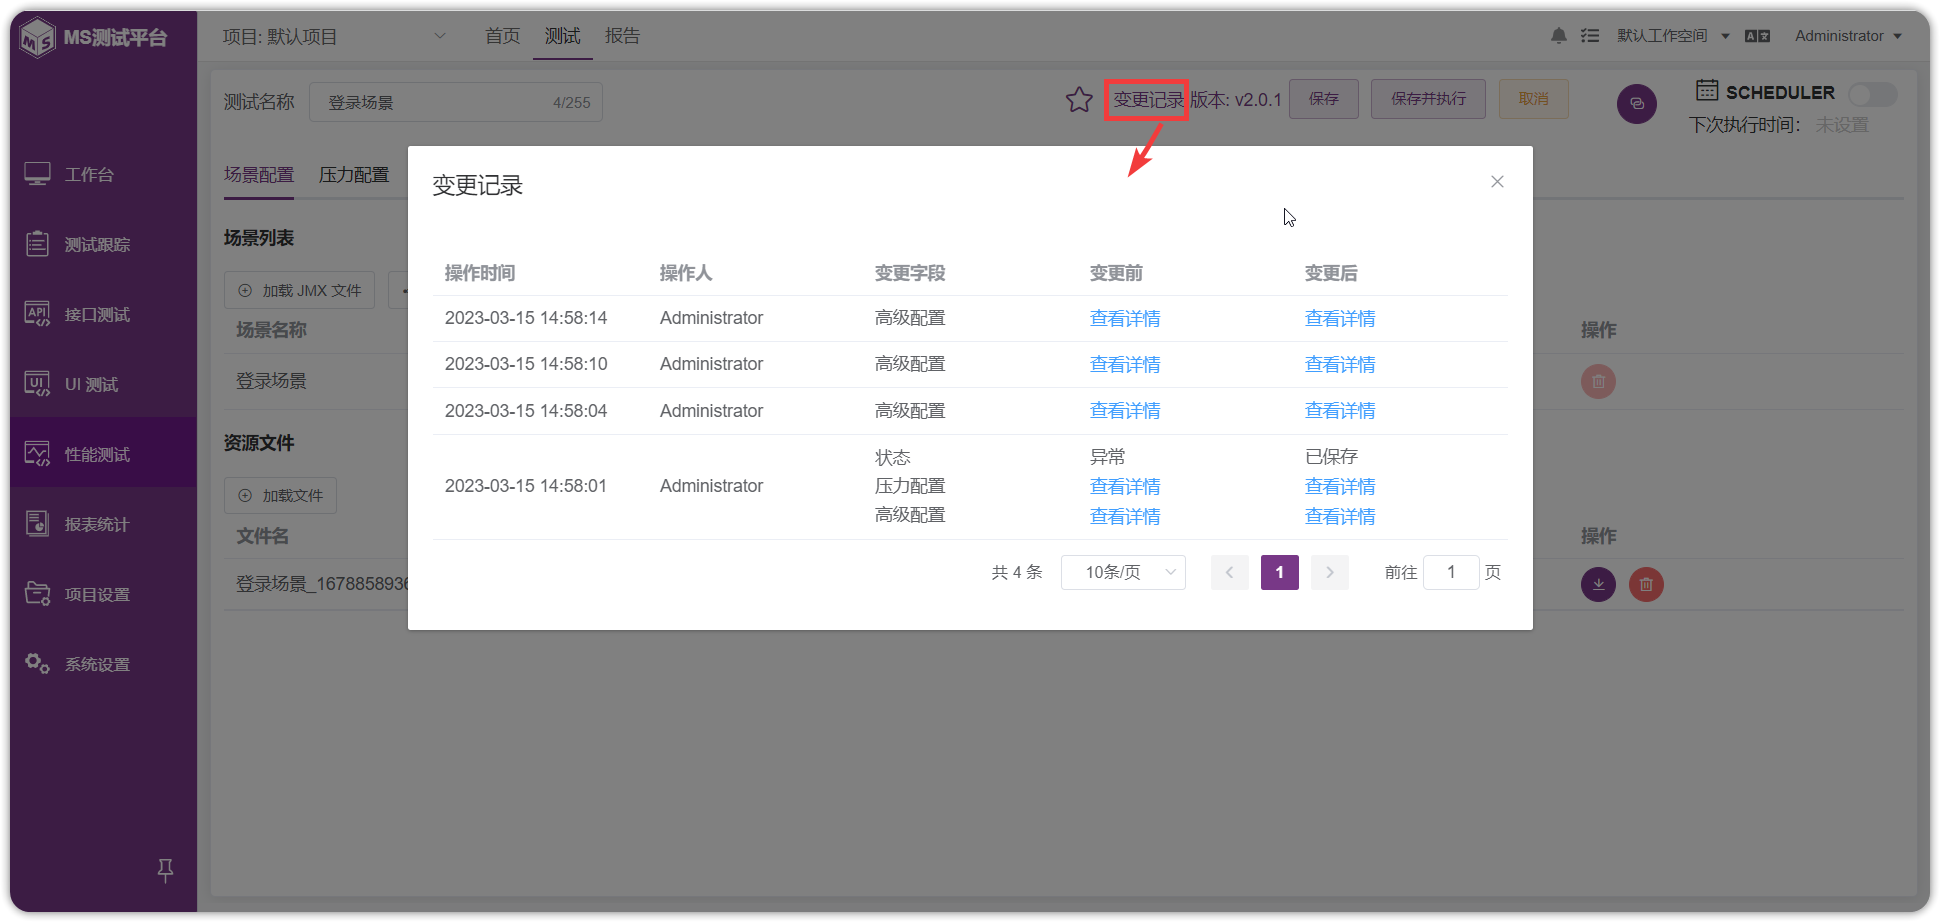The height and width of the screenshot is (922, 1940).
Task: Click the pin icon at the sidebar bottom
Action: (166, 870)
